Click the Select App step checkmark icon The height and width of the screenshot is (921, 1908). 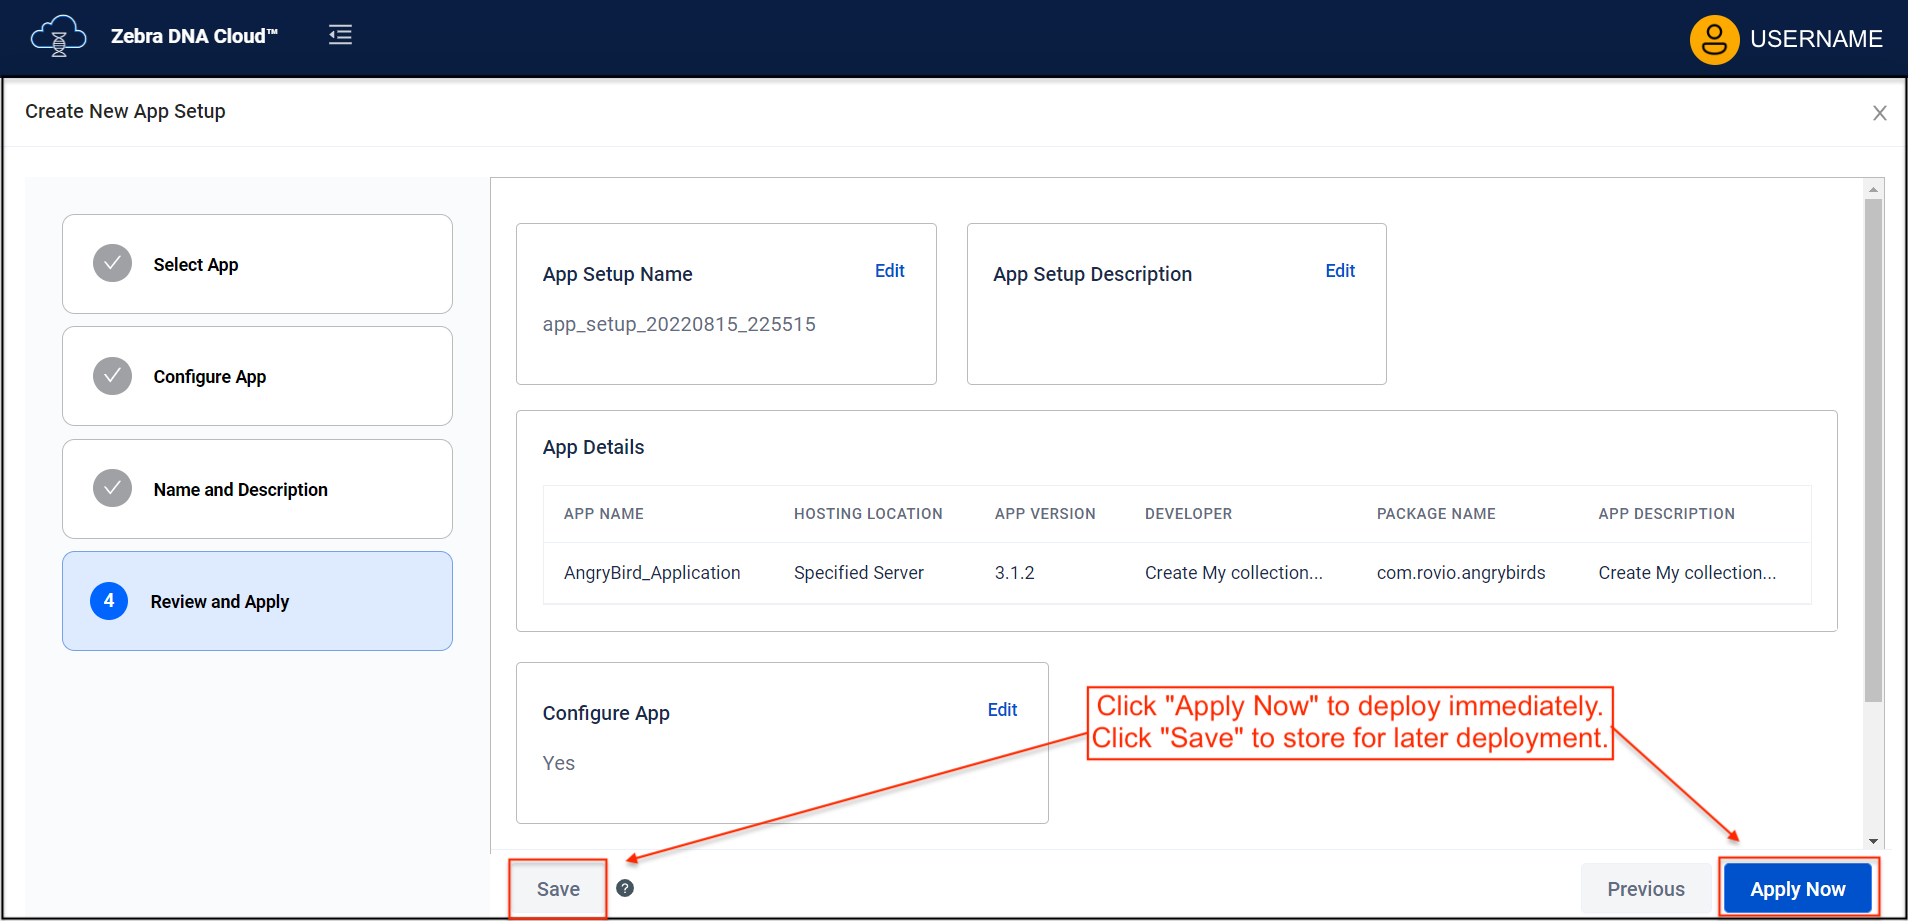pyautogui.click(x=112, y=264)
